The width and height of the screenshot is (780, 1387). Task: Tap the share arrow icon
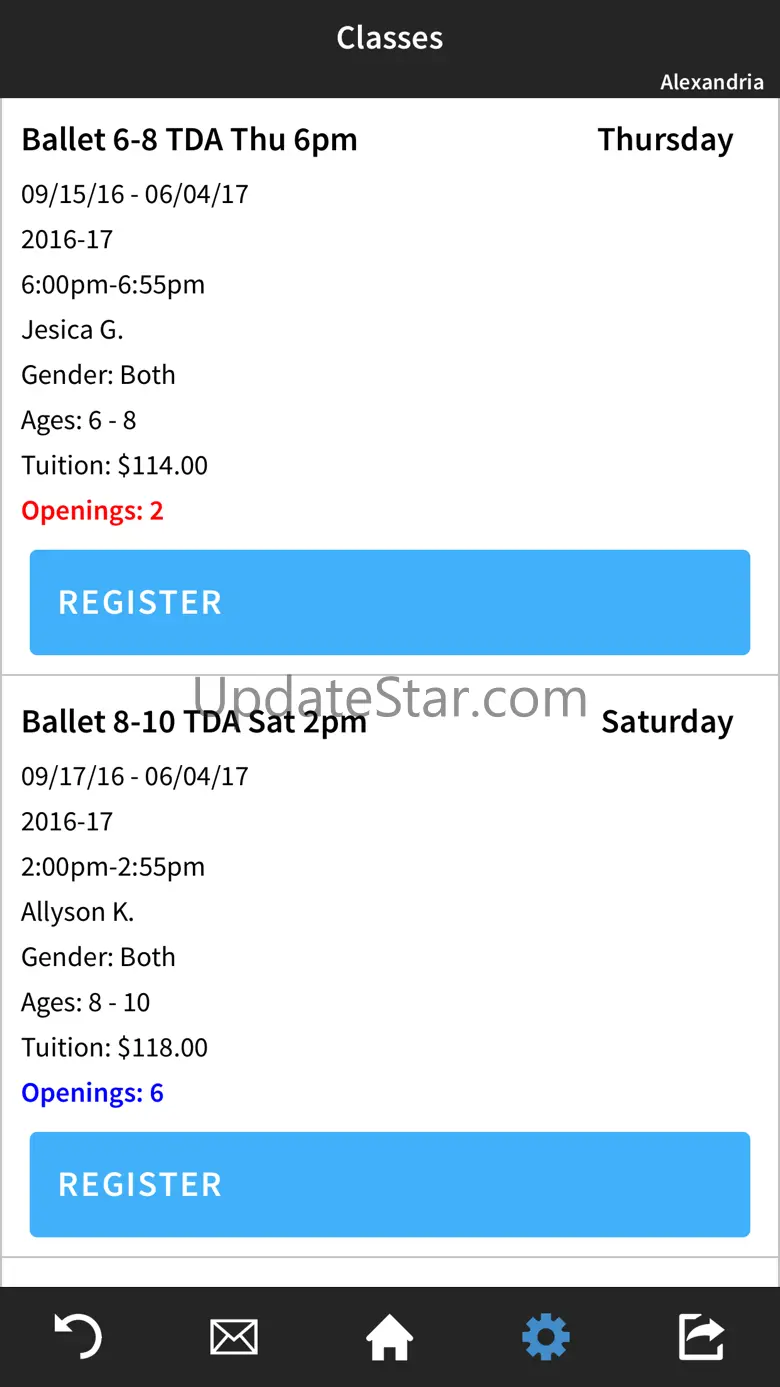[x=701, y=1337]
